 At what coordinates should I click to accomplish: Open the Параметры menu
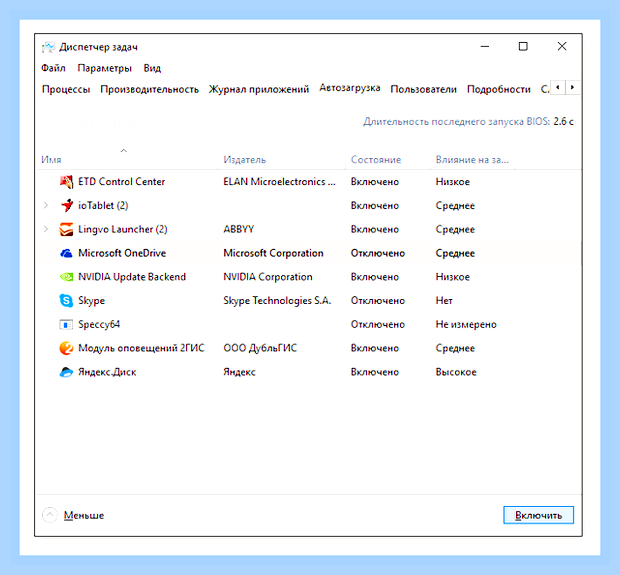pos(104,68)
